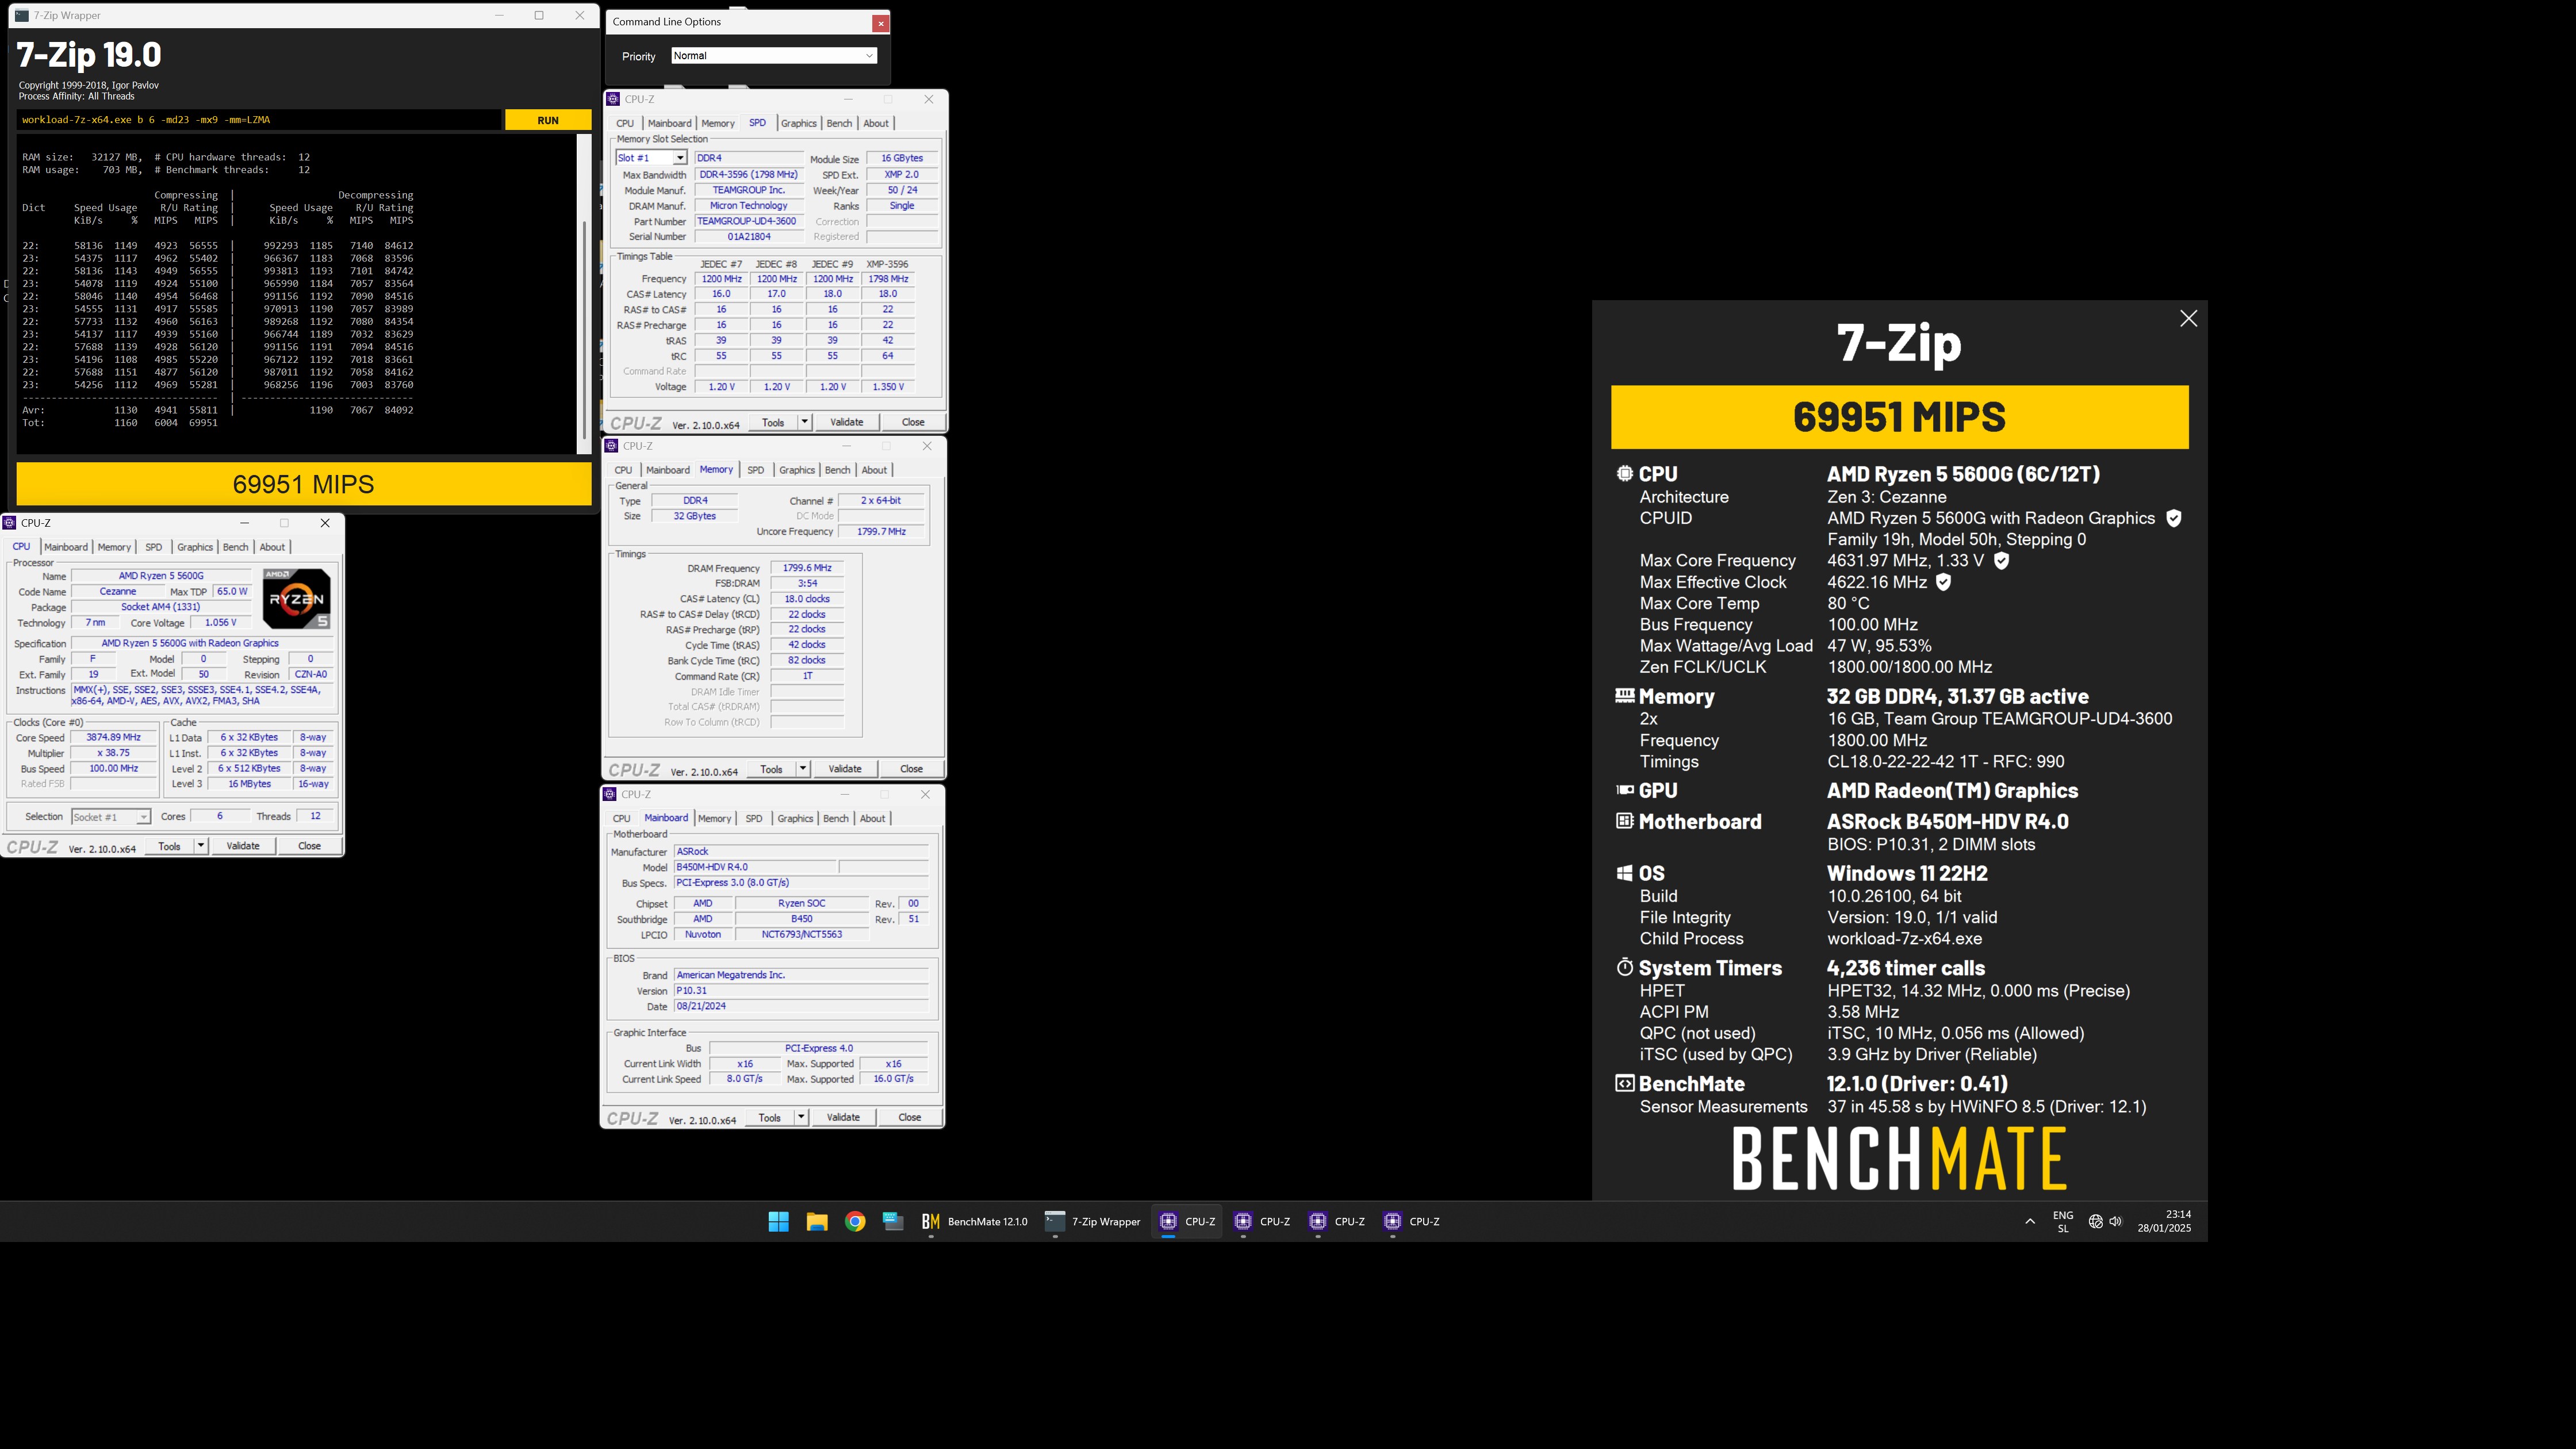Select SPD tab in the Memory CPU-Z window
Viewport: 2576px width, 1449px height.
(x=755, y=470)
